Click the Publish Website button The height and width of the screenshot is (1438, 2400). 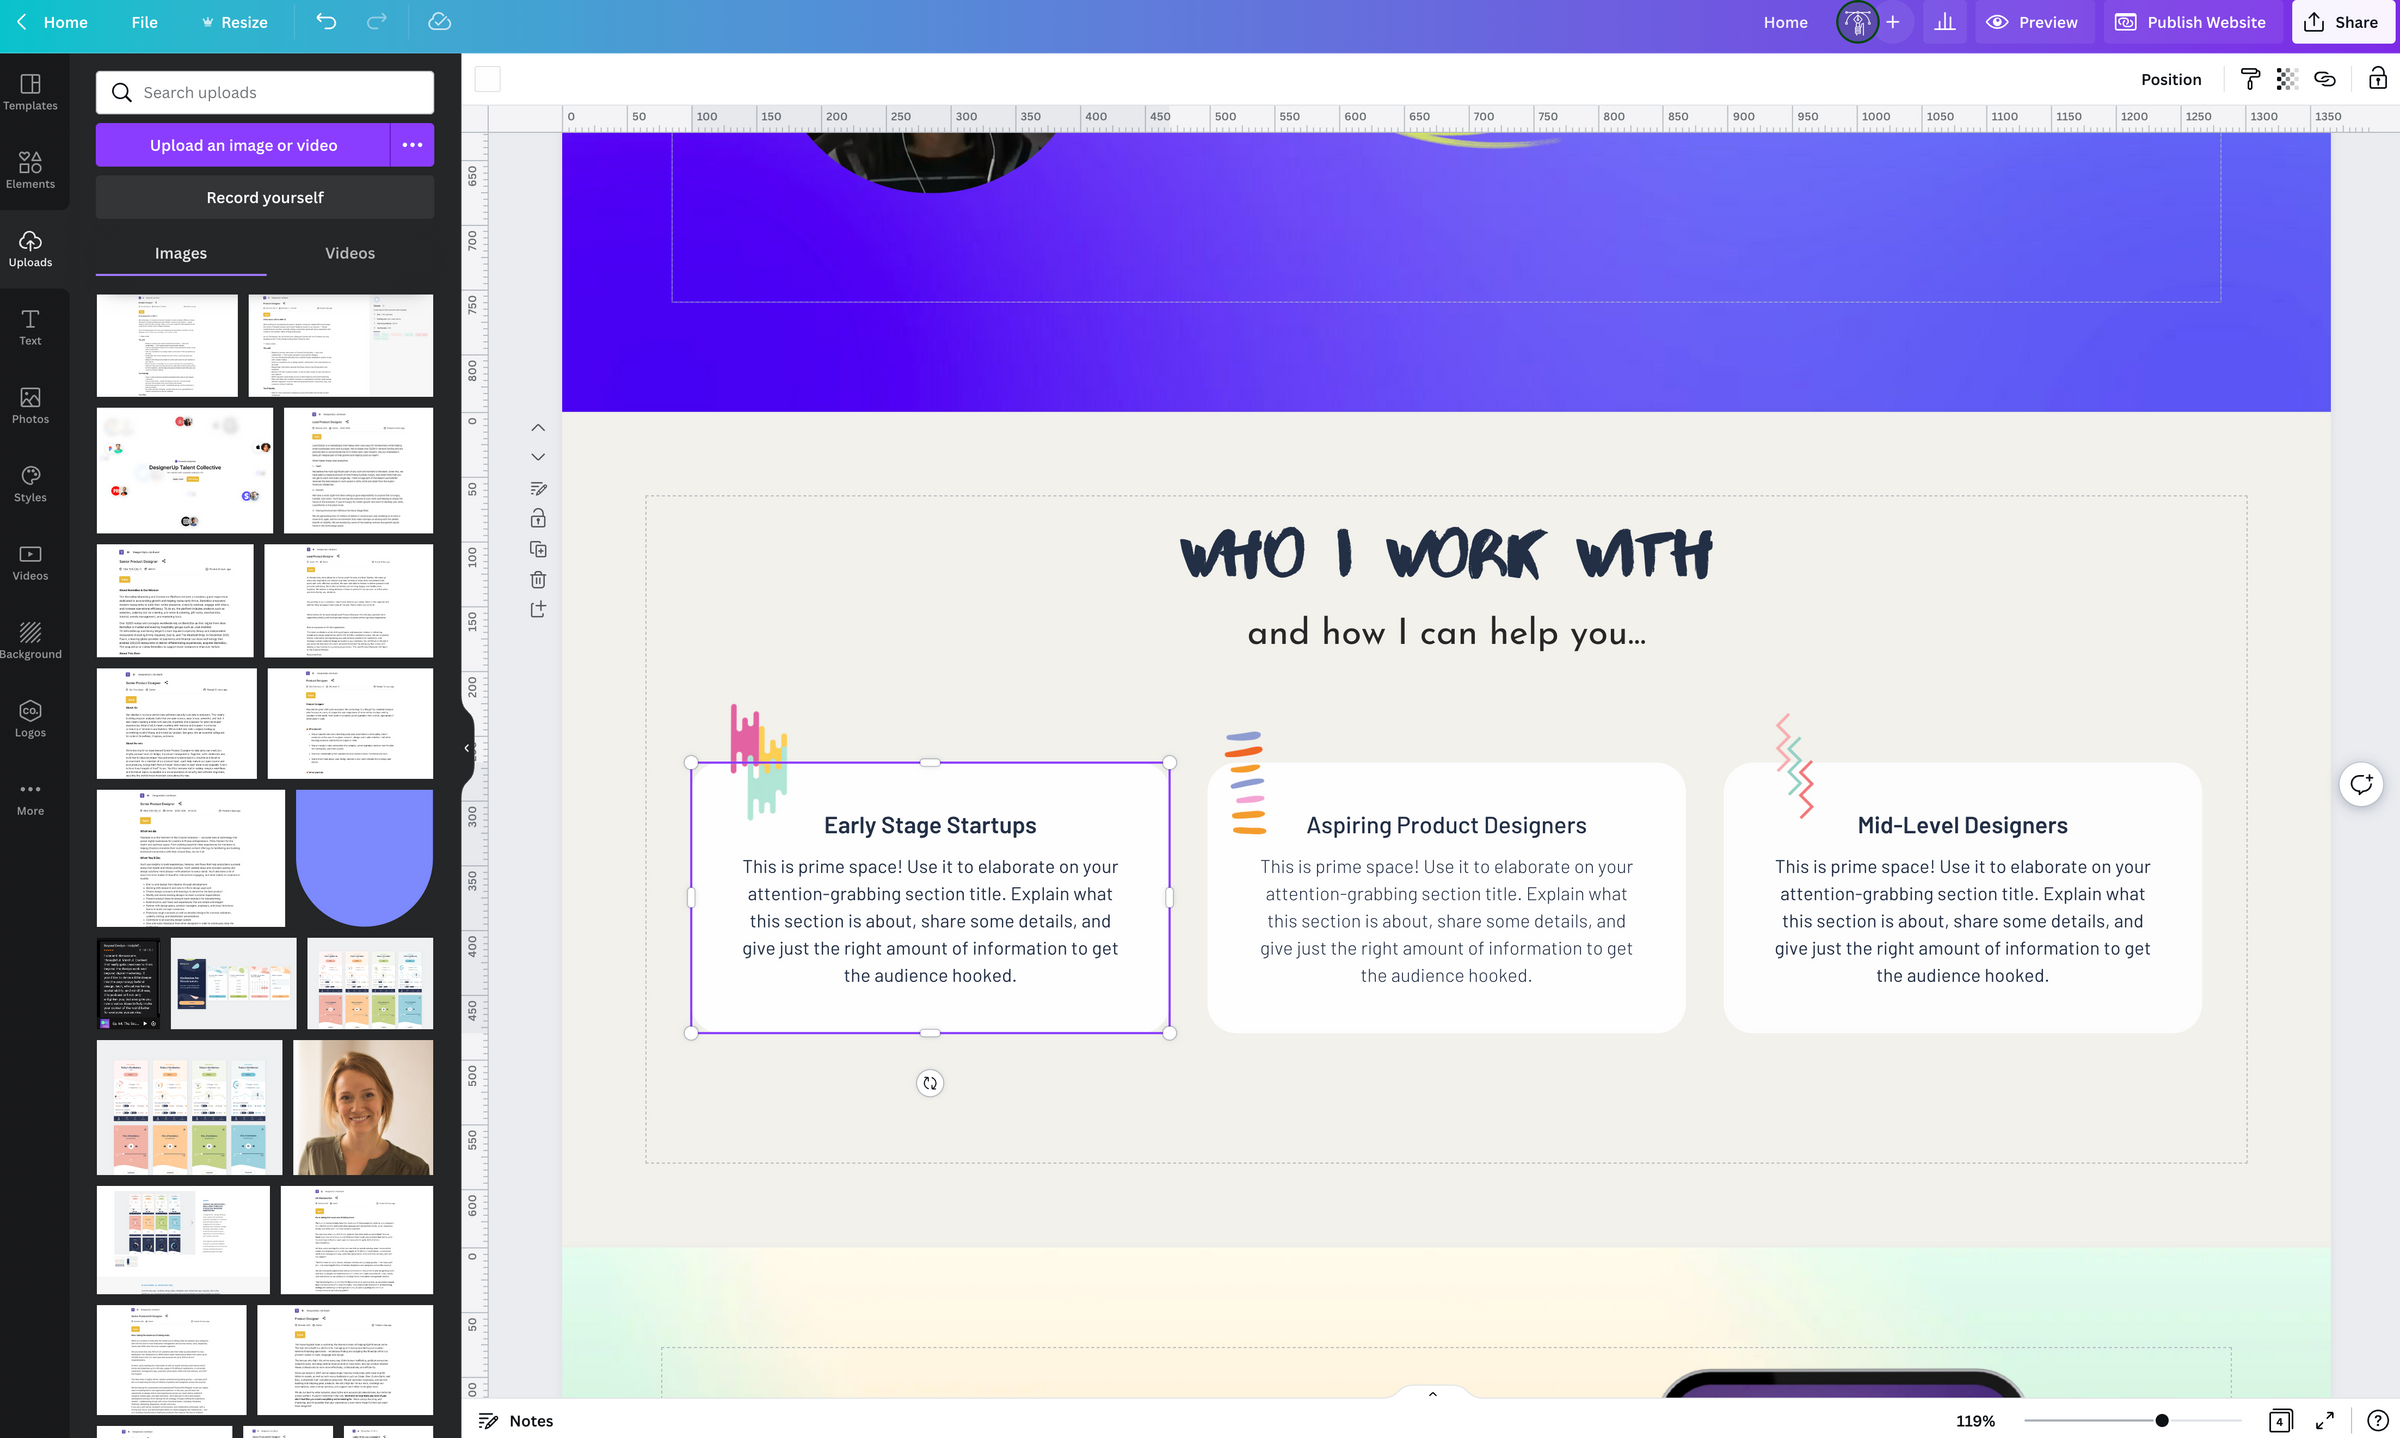(2191, 21)
